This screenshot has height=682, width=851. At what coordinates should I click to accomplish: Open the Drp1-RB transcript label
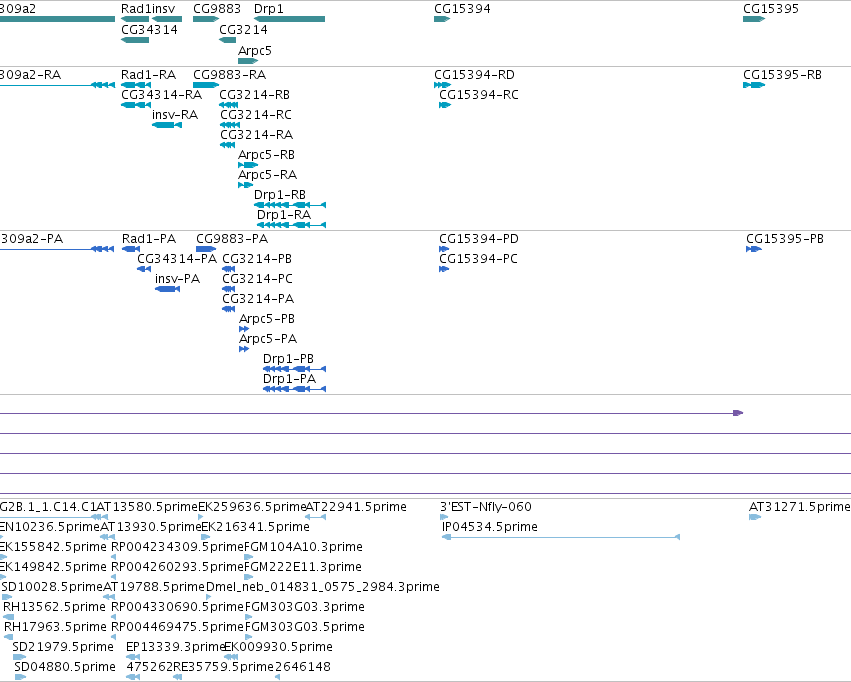point(280,195)
